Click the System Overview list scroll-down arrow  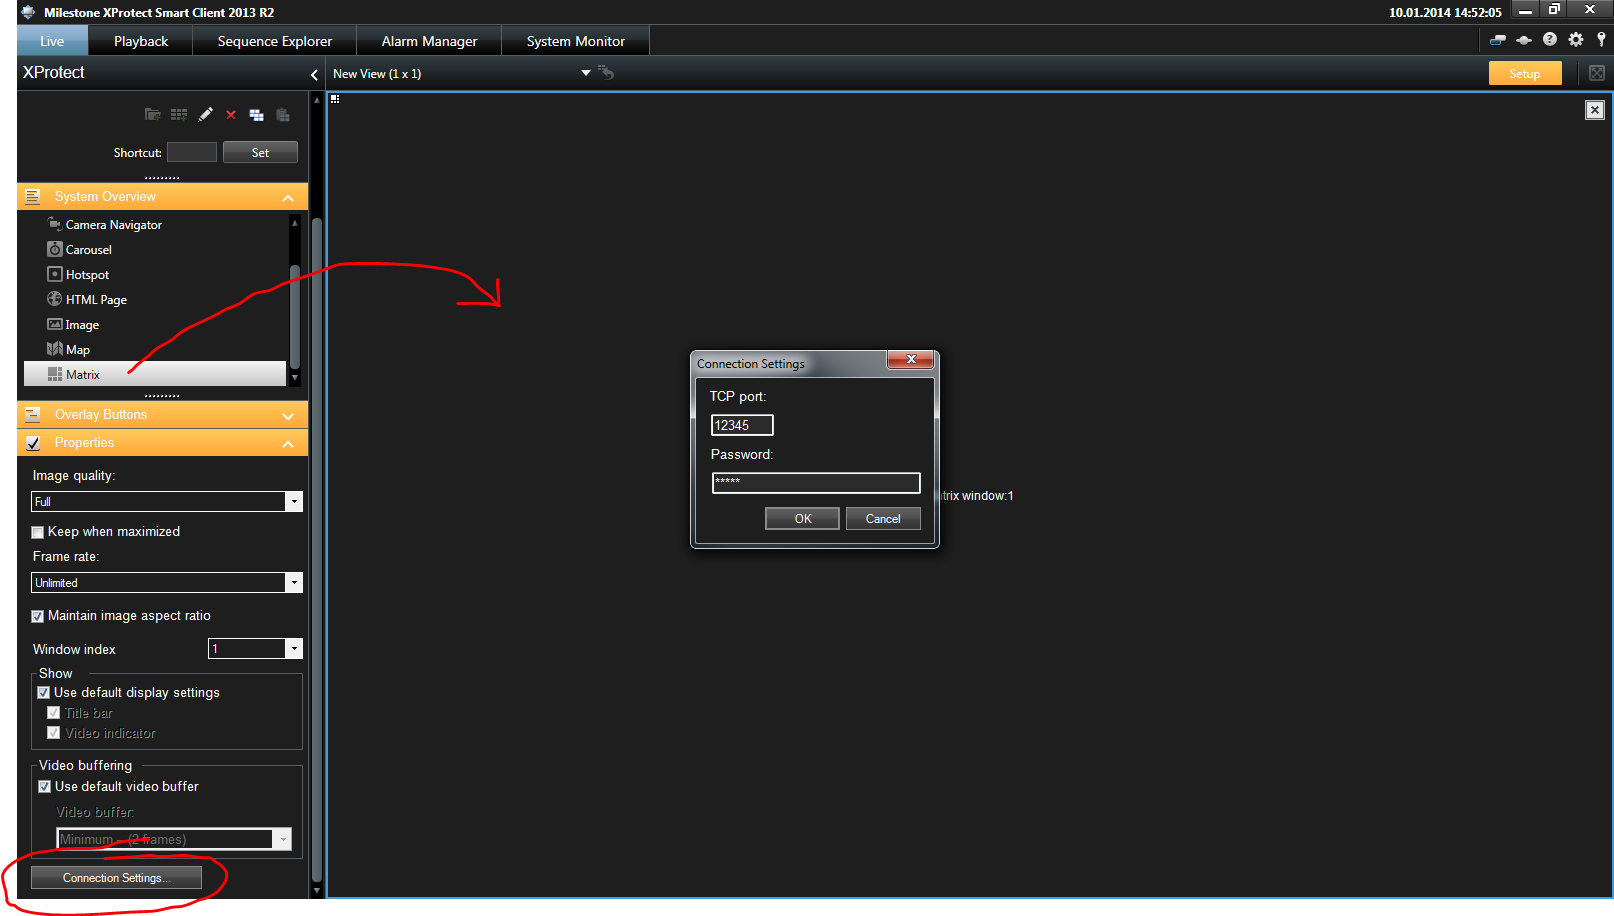294,378
